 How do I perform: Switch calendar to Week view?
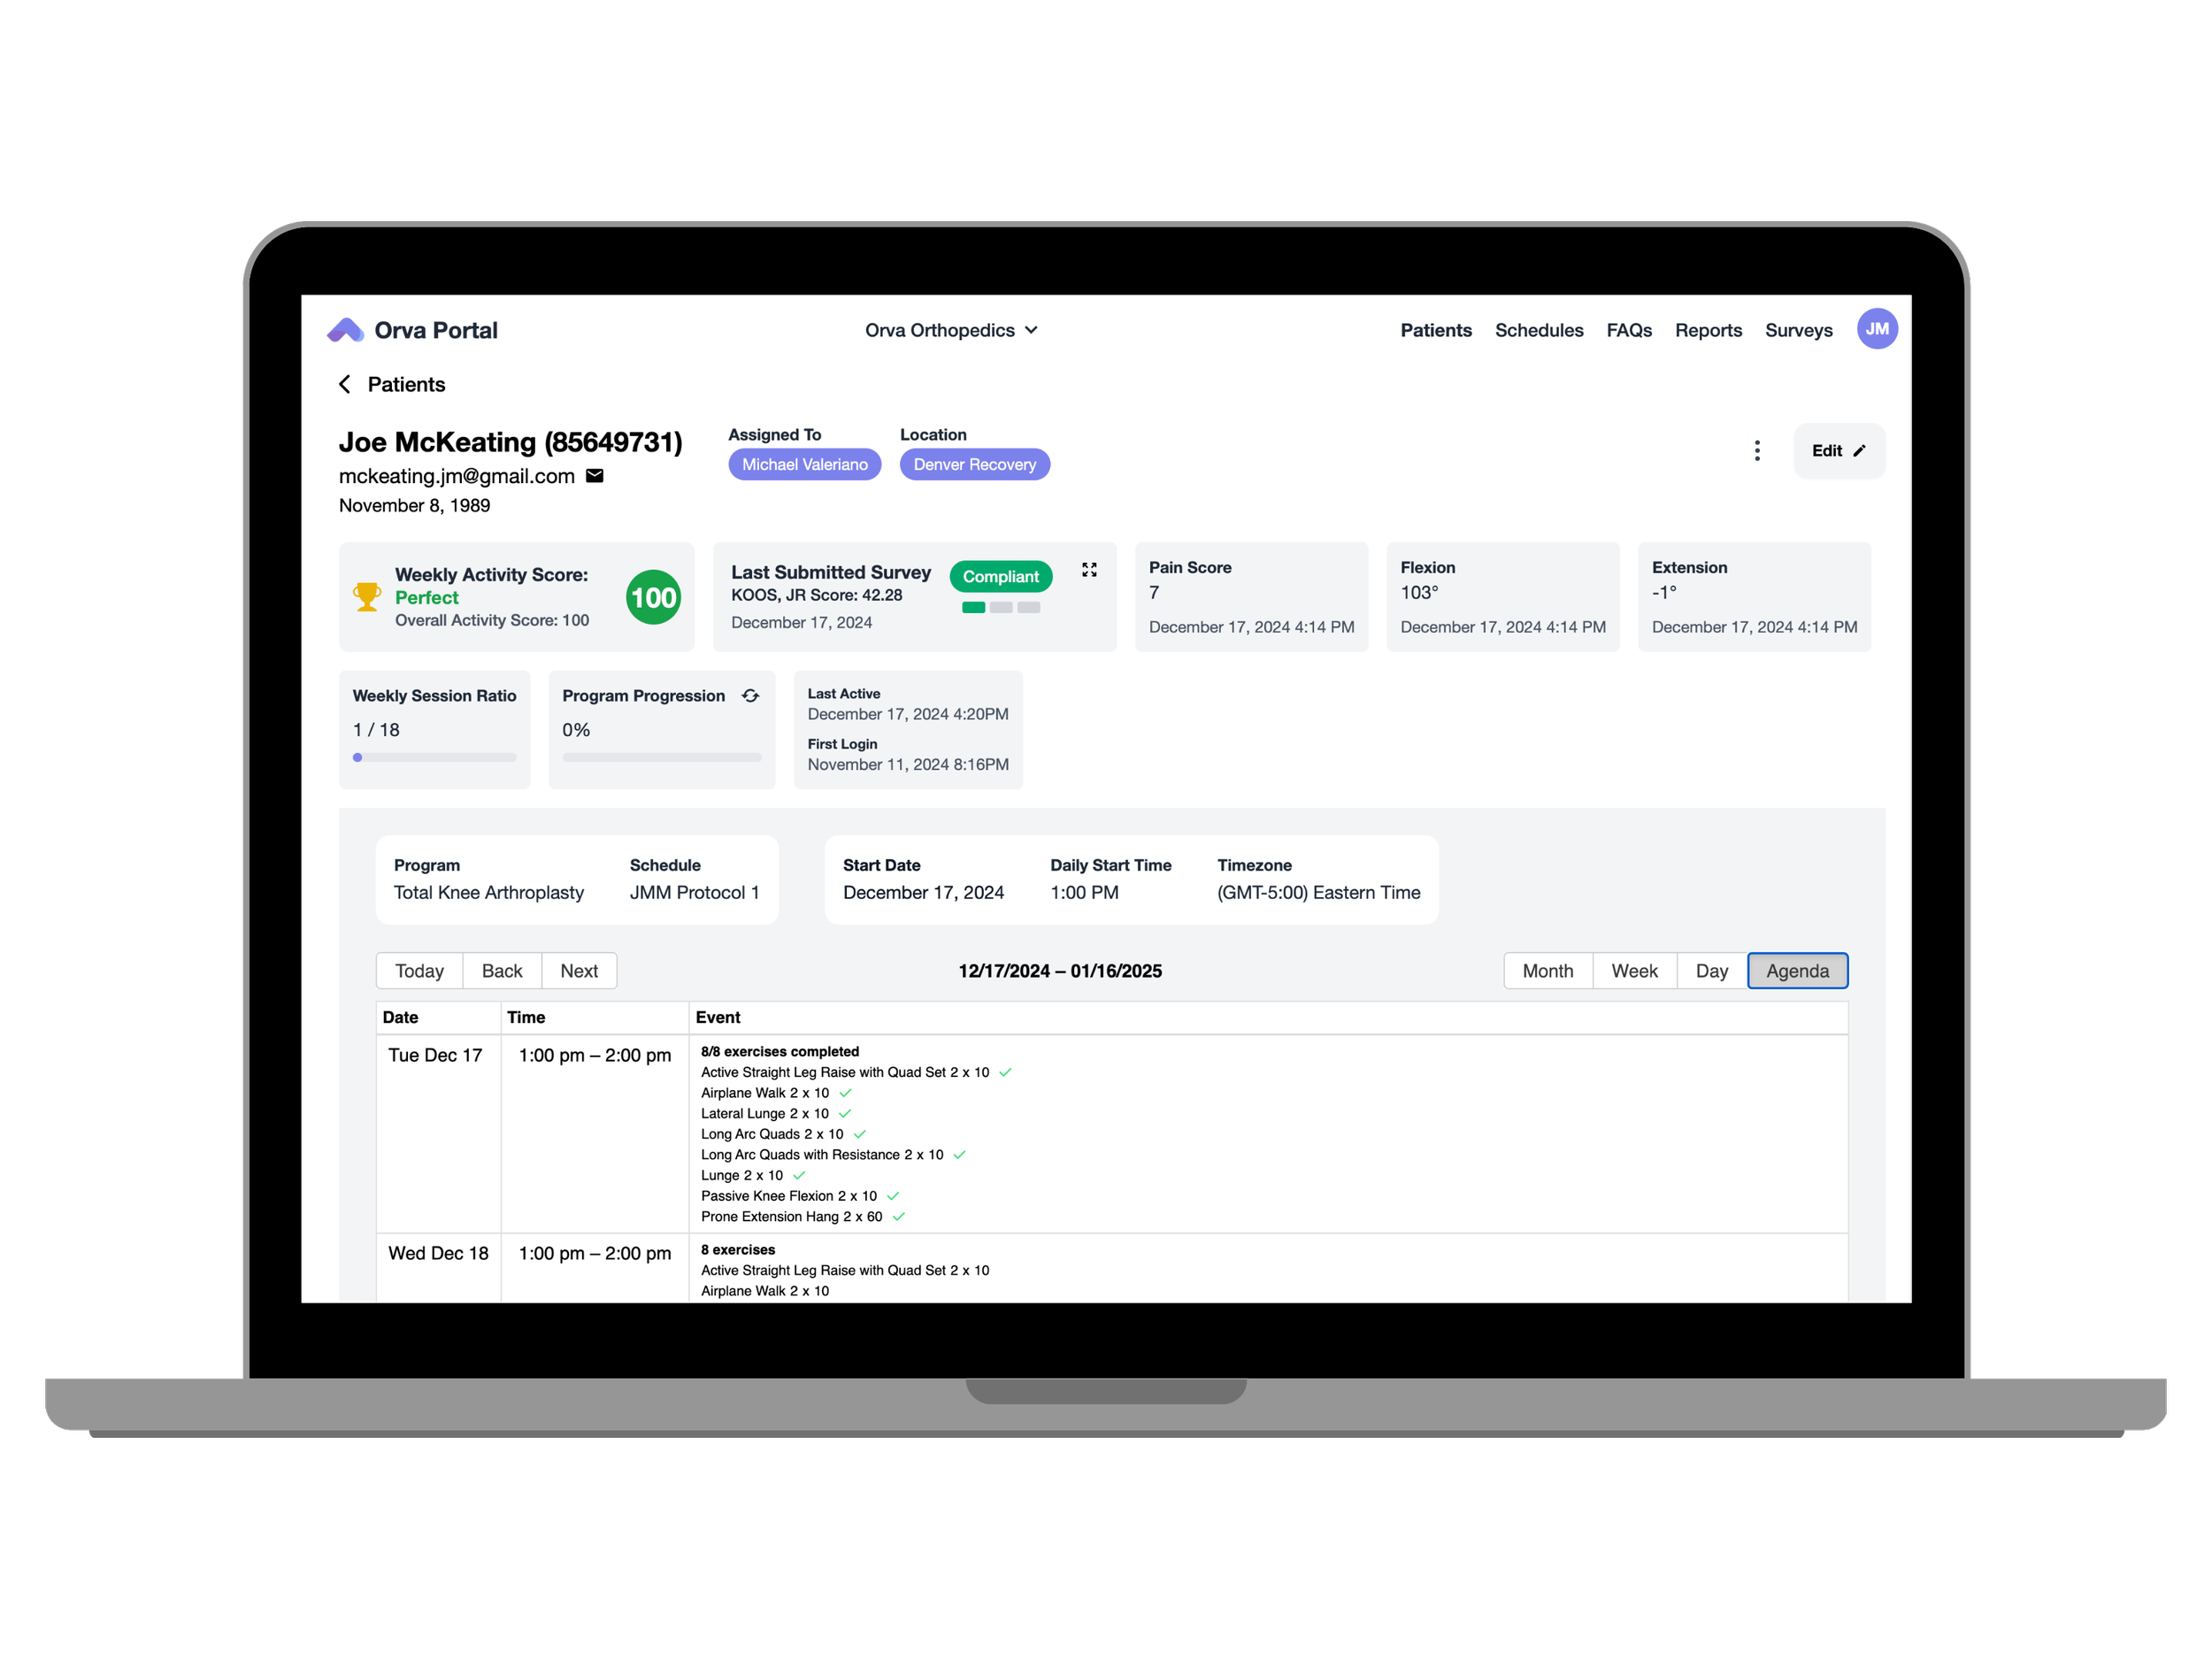(x=1634, y=971)
